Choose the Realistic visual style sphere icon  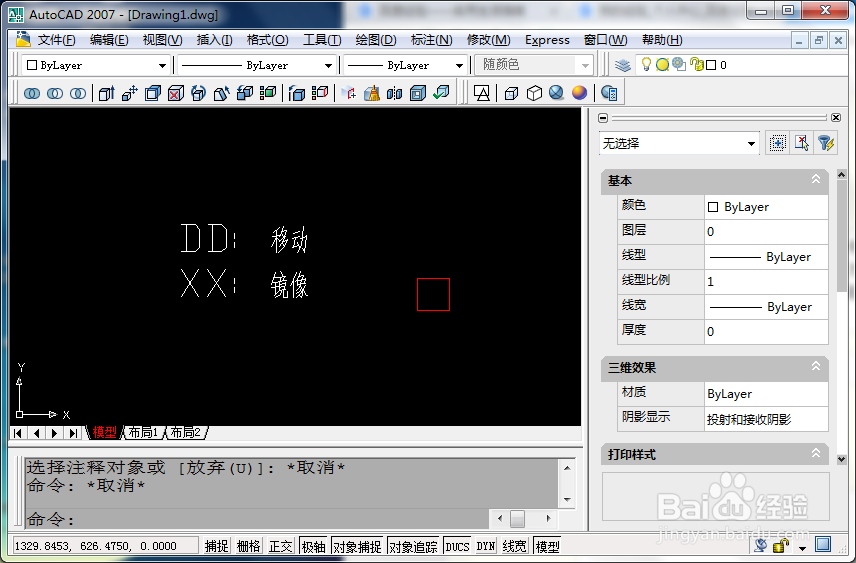(x=557, y=93)
